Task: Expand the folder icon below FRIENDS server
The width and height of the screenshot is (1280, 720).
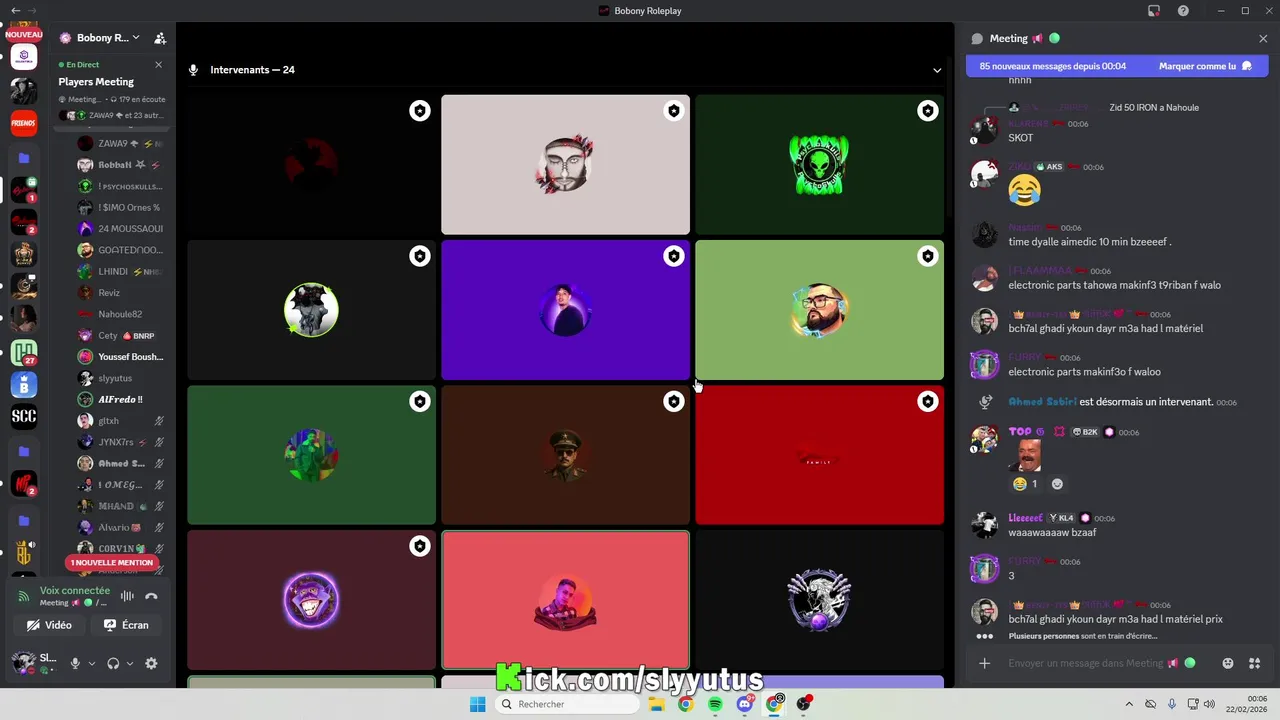Action: pos(24,157)
